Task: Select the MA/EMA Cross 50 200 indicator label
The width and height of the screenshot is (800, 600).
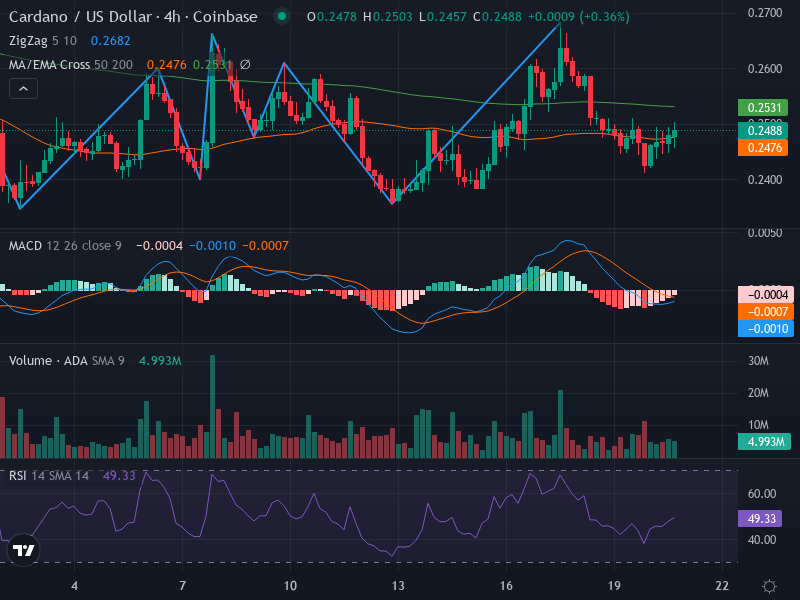Action: (x=70, y=65)
